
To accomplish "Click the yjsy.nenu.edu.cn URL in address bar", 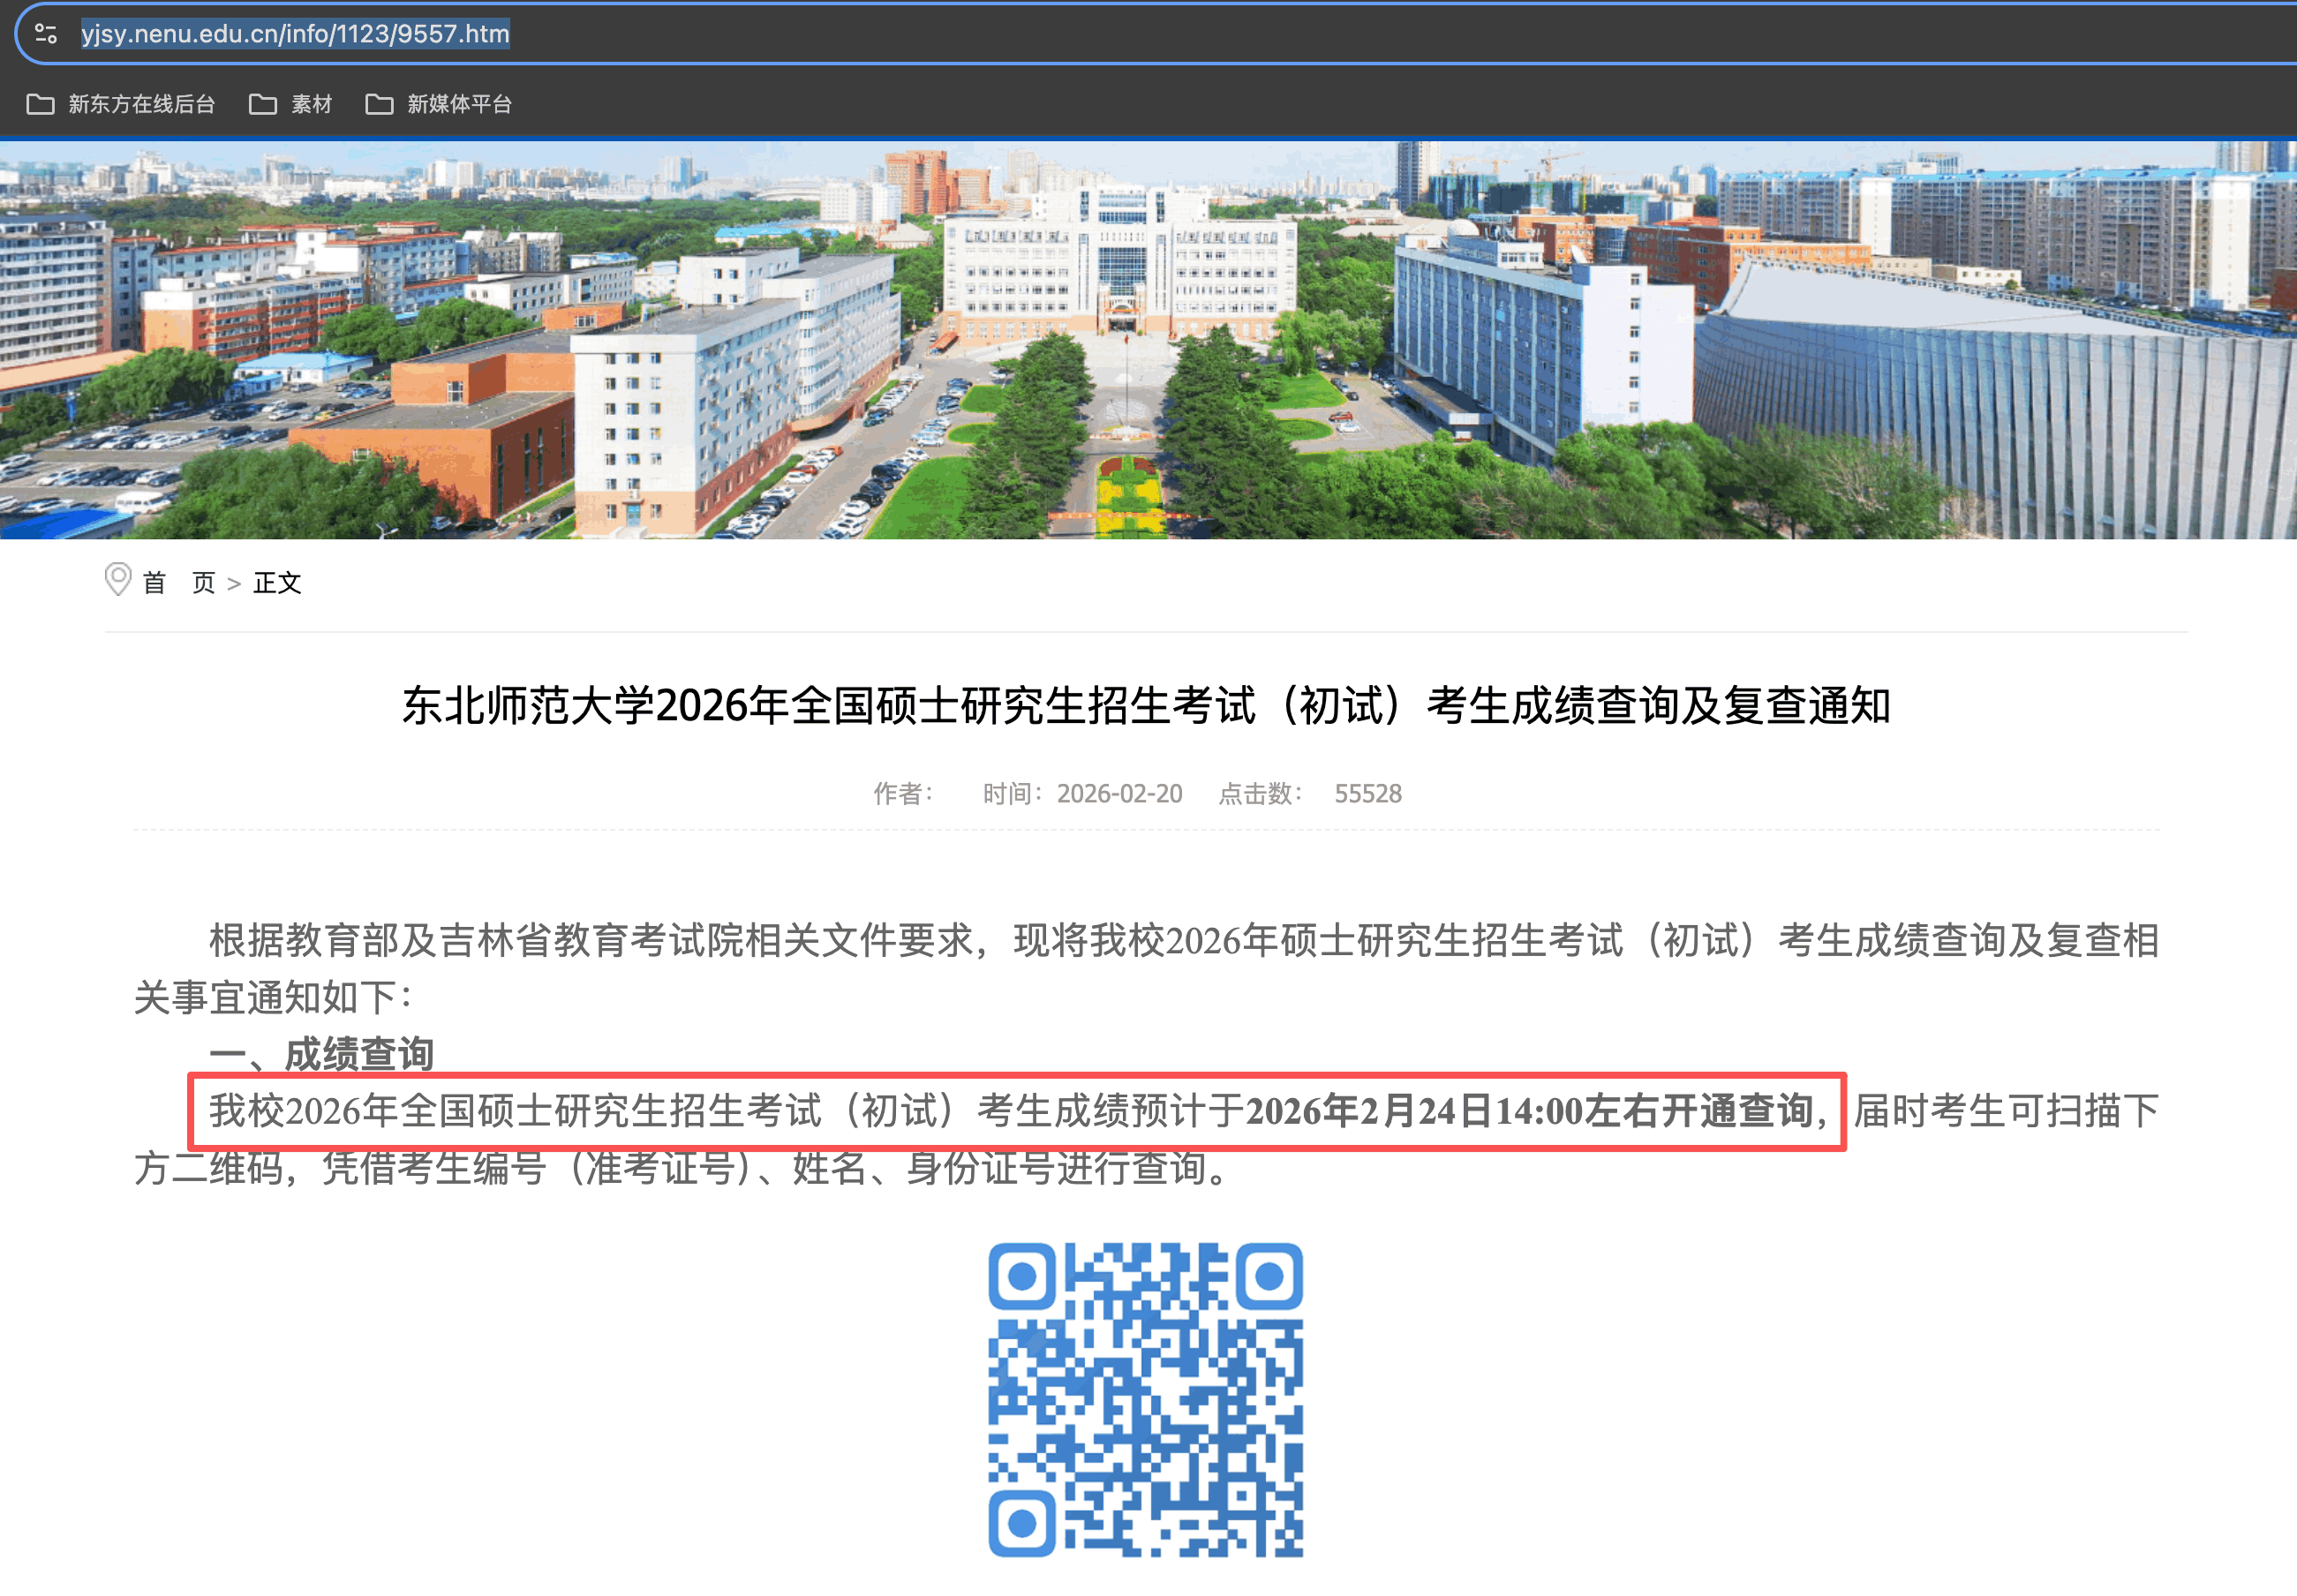I will click(295, 34).
